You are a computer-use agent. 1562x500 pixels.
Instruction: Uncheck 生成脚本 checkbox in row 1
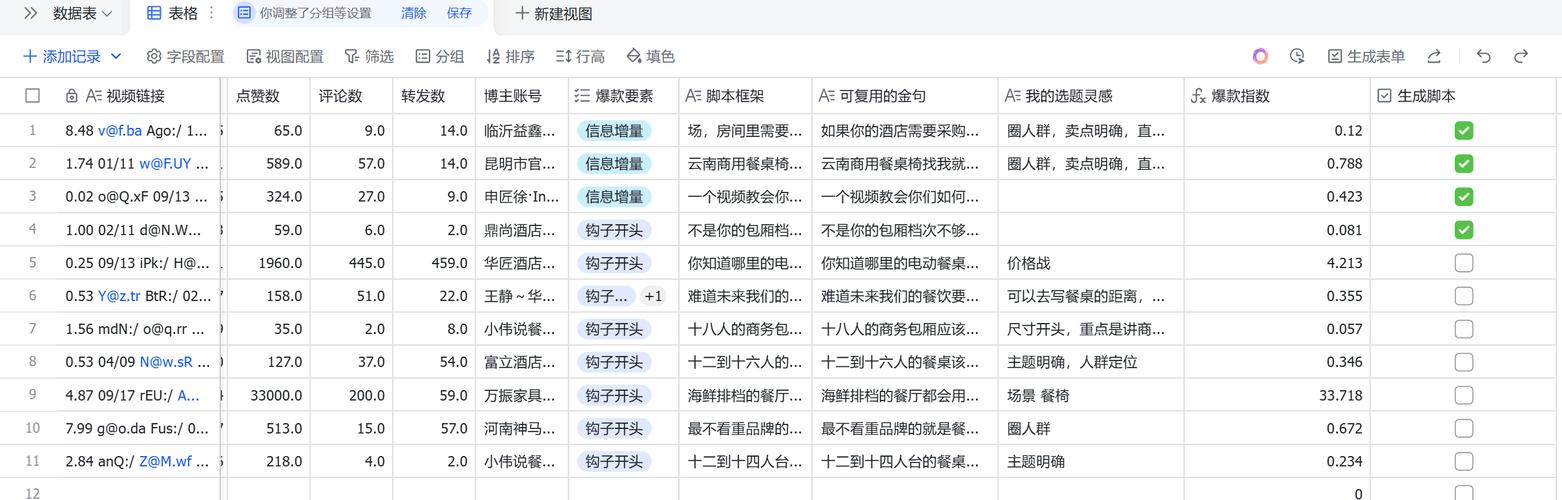1463,131
